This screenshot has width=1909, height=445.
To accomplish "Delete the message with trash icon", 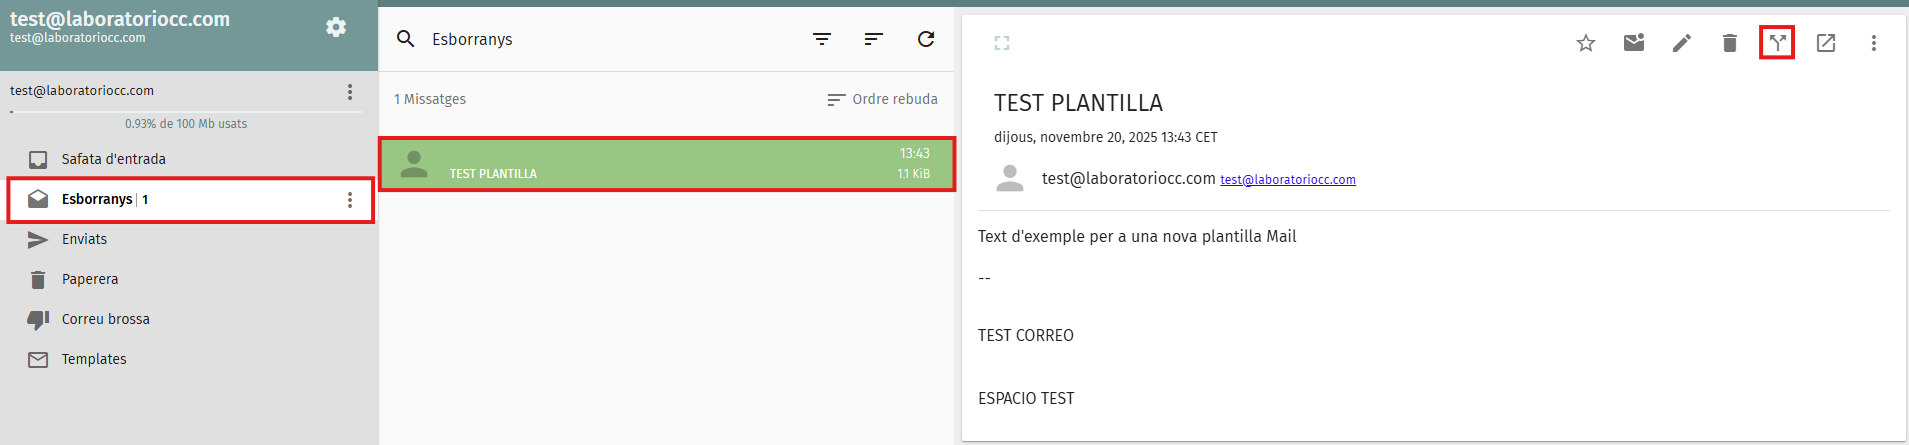I will (1730, 43).
